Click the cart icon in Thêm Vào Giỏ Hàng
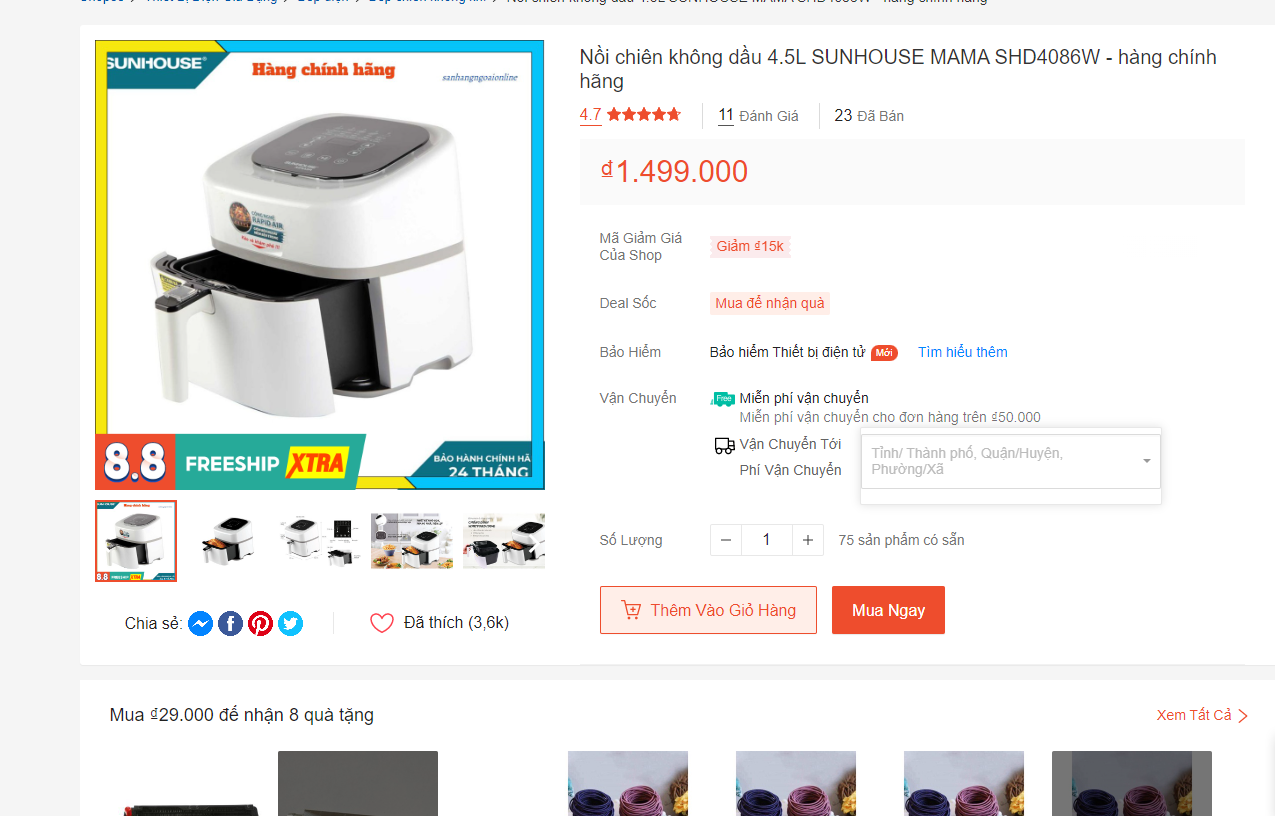 (x=631, y=610)
